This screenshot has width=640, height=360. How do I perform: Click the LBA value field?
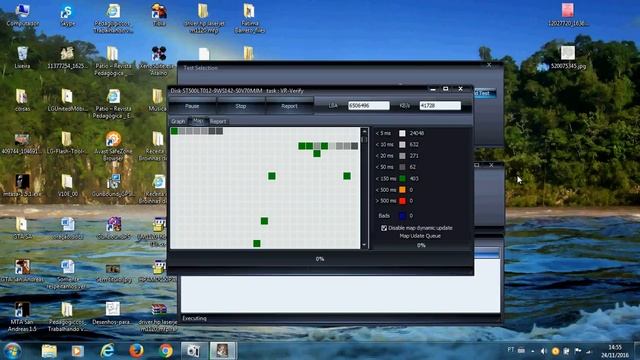tap(368, 106)
